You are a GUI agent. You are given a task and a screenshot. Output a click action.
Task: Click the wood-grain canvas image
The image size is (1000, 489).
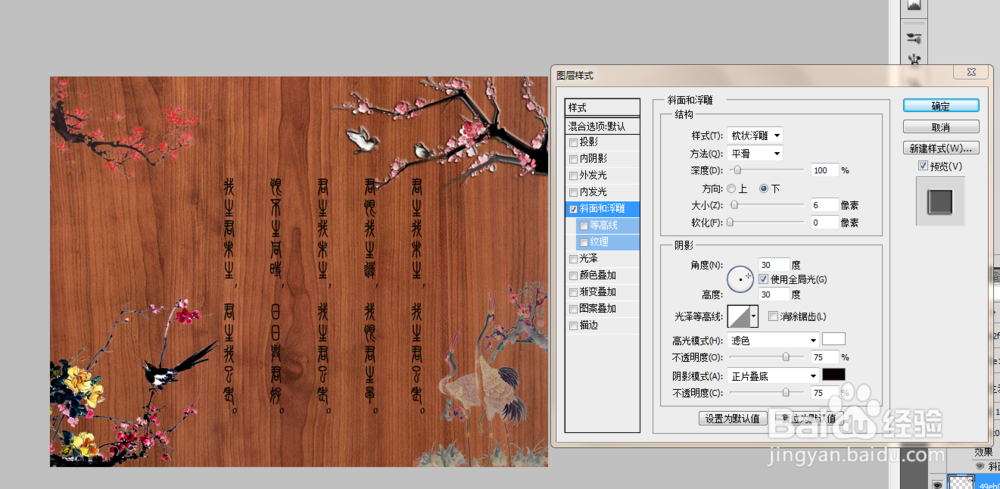coord(298,272)
